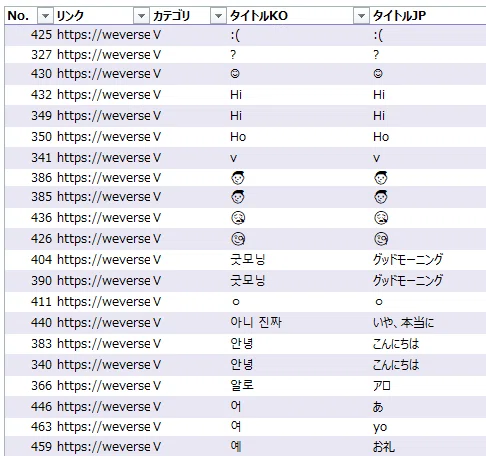Select the cell 알로 in row 366
The height and width of the screenshot is (456, 486).
(242, 386)
